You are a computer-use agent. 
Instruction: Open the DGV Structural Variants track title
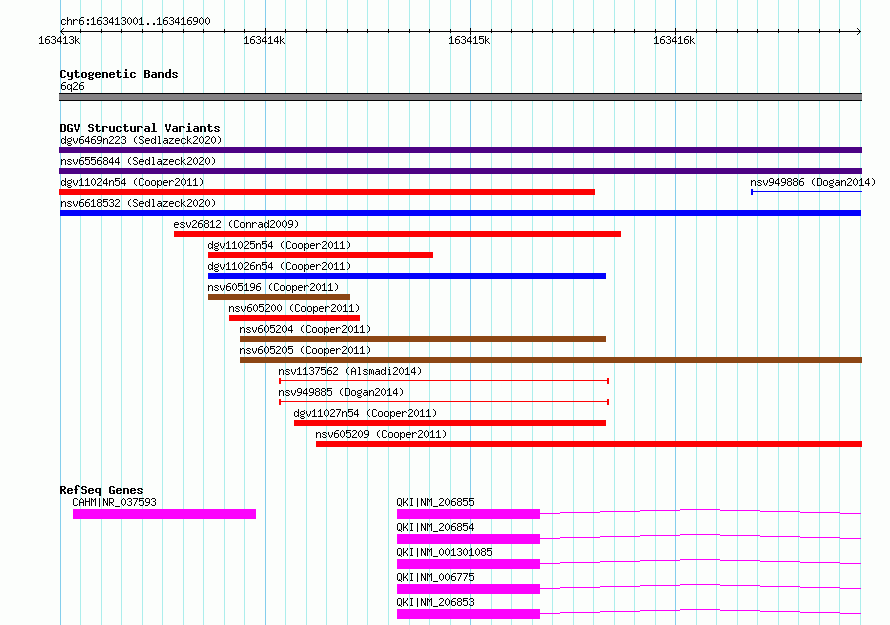140,128
